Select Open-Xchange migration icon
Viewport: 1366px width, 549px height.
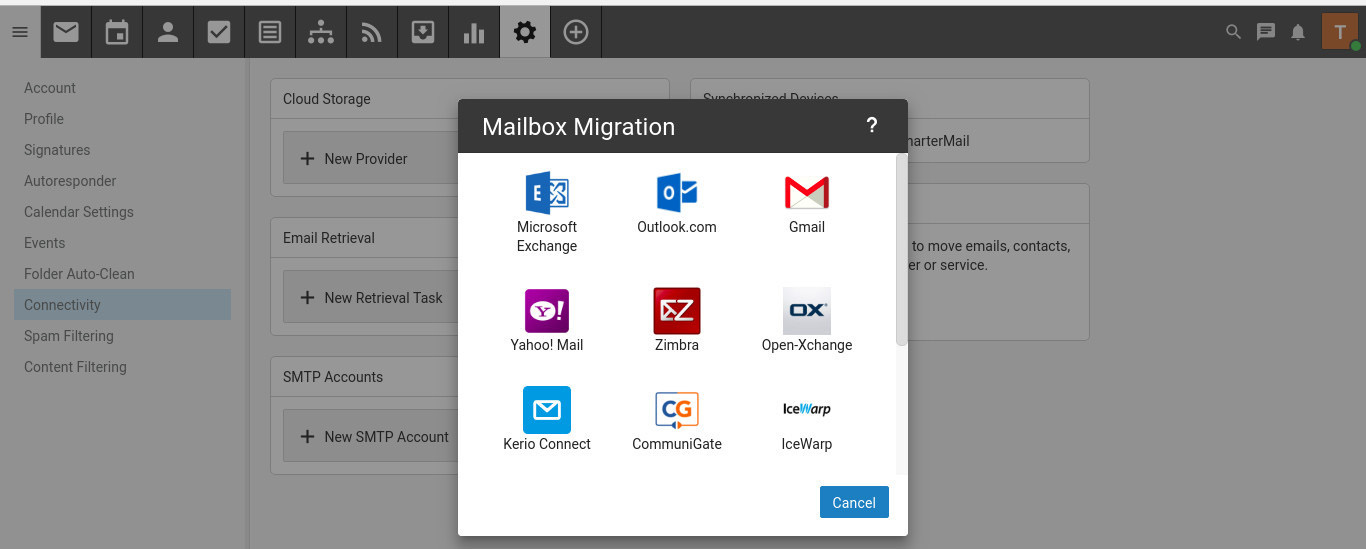[x=806, y=311]
